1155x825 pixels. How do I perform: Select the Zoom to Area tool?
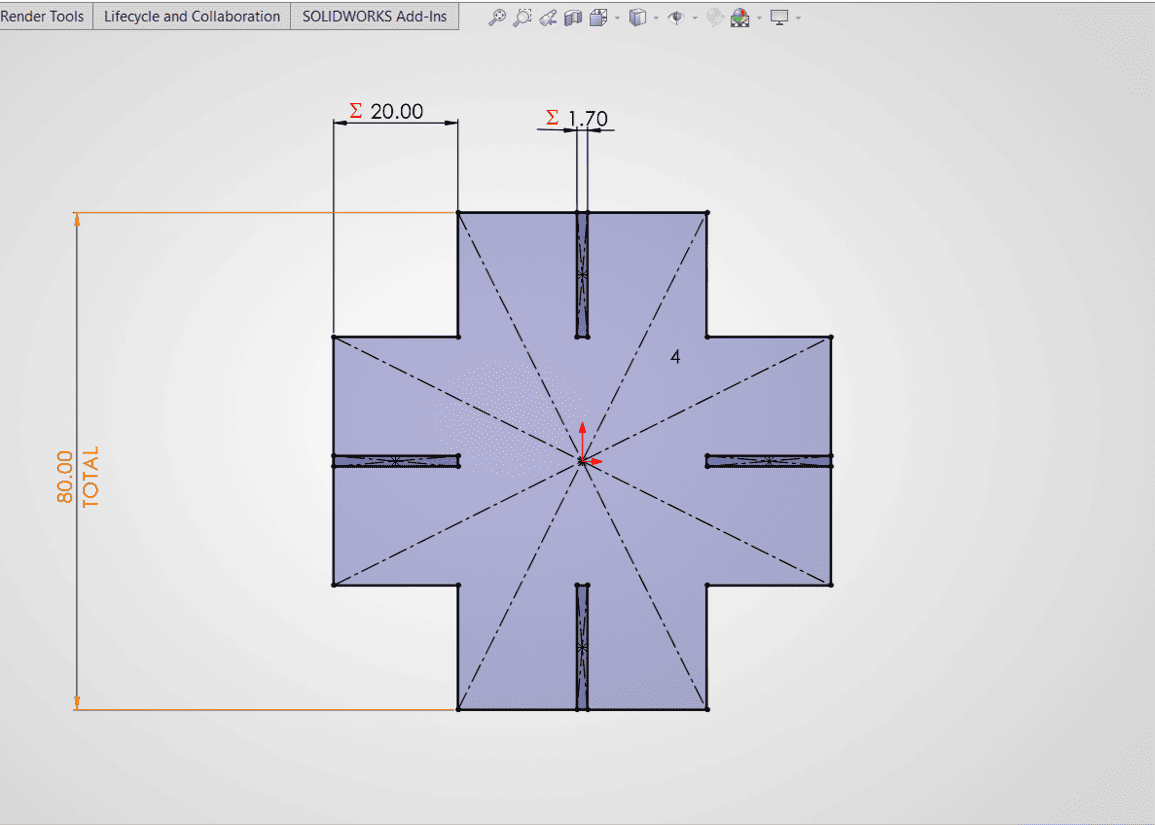click(x=522, y=17)
